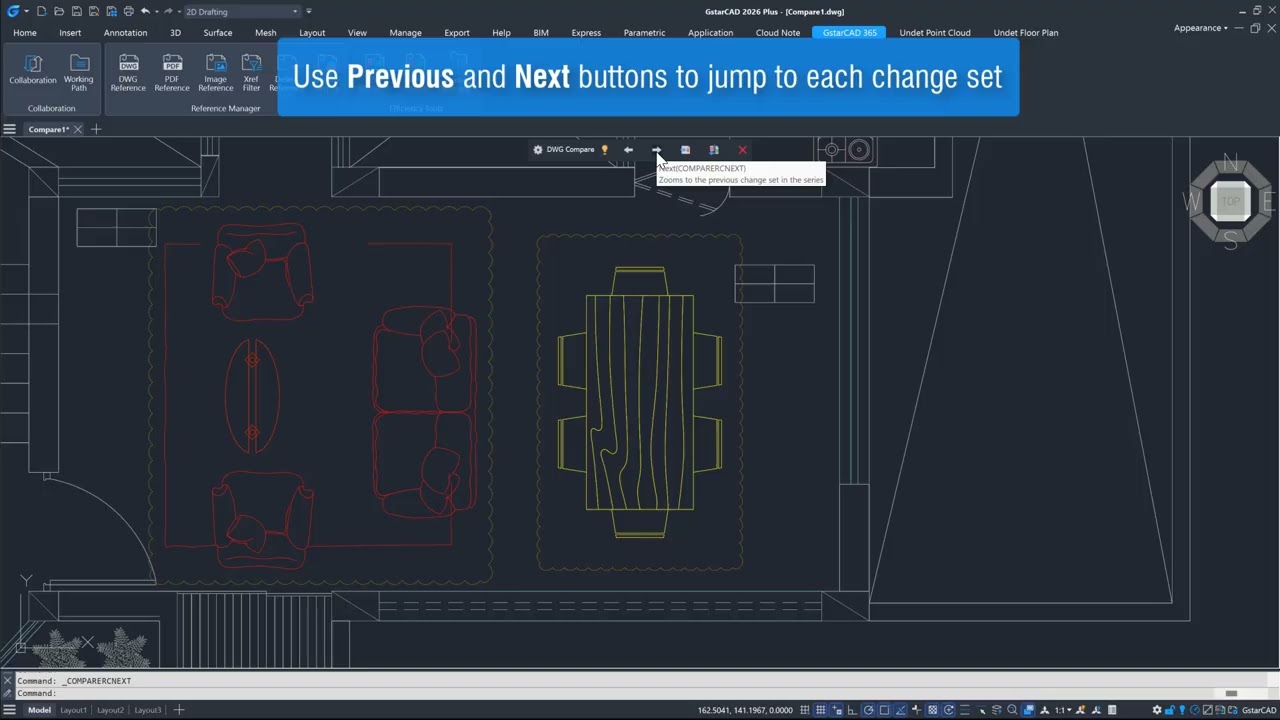Toggle the toolbar lock icon in the status bar
1280x720 pixels.
[1170, 710]
